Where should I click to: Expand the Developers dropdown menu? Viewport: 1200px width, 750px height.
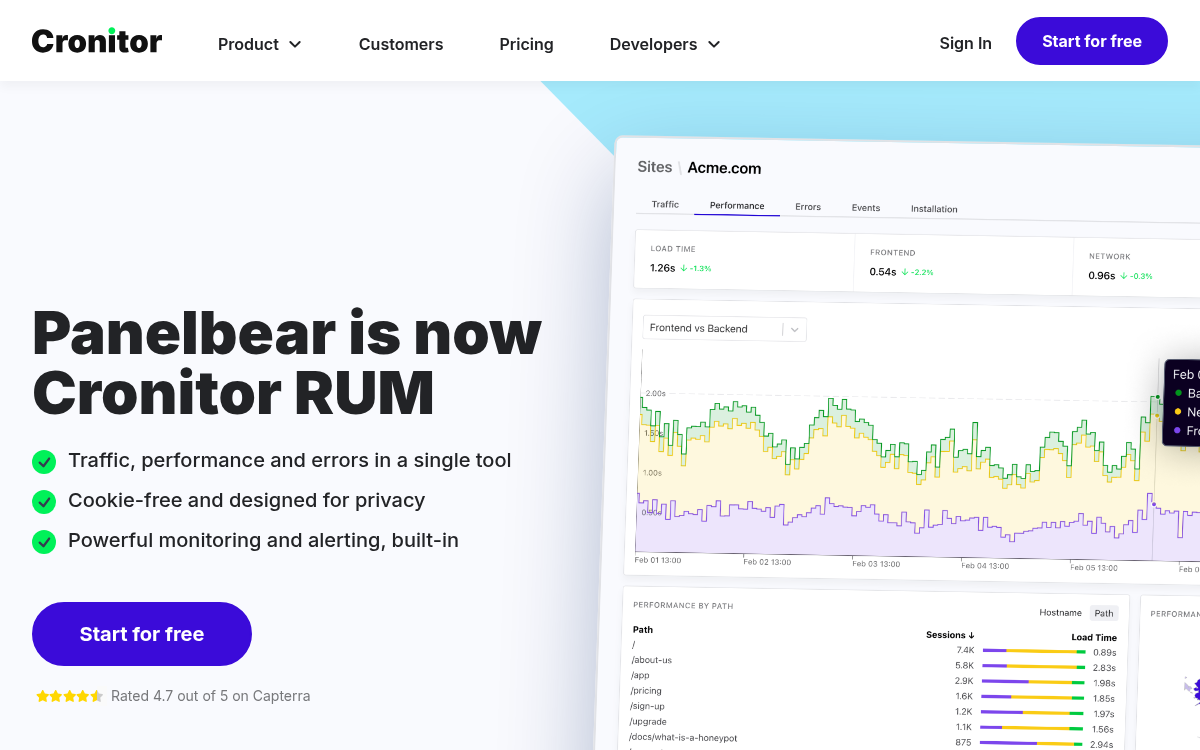[665, 44]
